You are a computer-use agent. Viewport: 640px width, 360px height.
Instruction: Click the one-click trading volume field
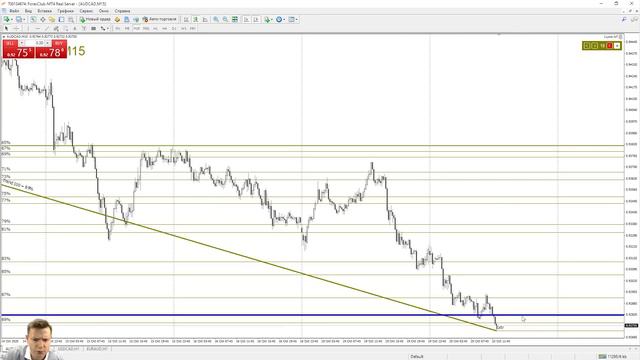pyautogui.click(x=36, y=43)
